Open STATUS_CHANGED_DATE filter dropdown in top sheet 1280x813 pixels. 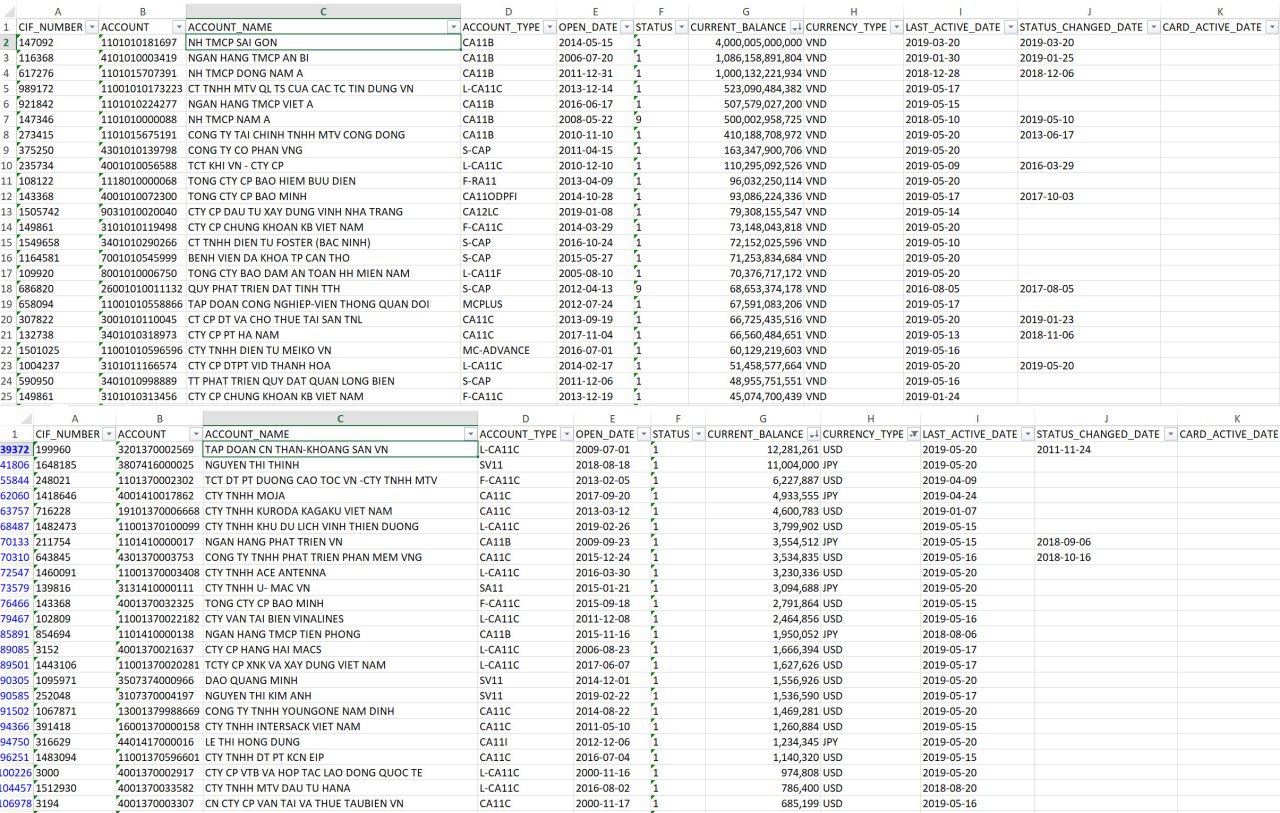click(x=1153, y=27)
